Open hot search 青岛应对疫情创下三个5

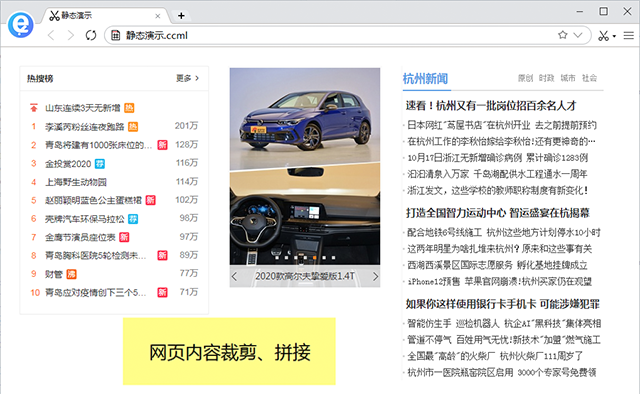[96, 292]
